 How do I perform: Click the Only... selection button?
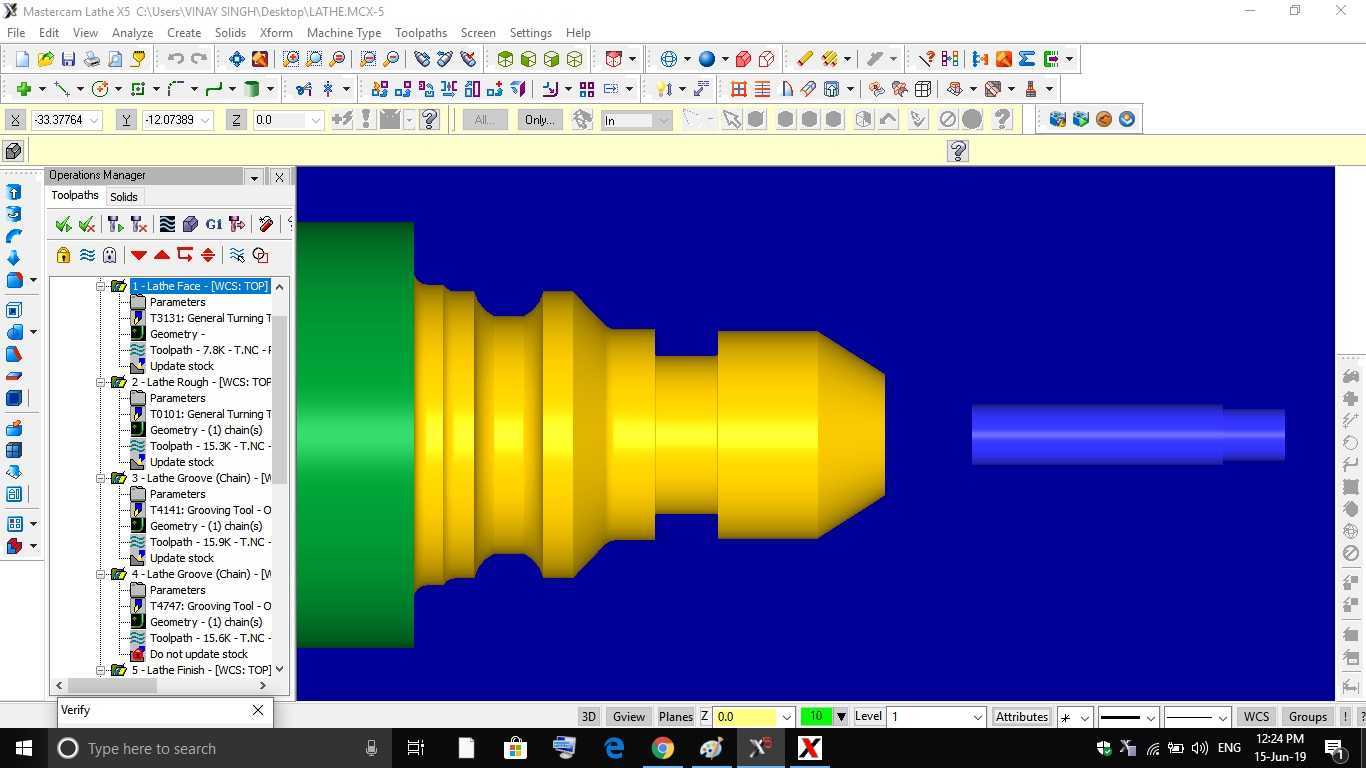pyautogui.click(x=539, y=120)
